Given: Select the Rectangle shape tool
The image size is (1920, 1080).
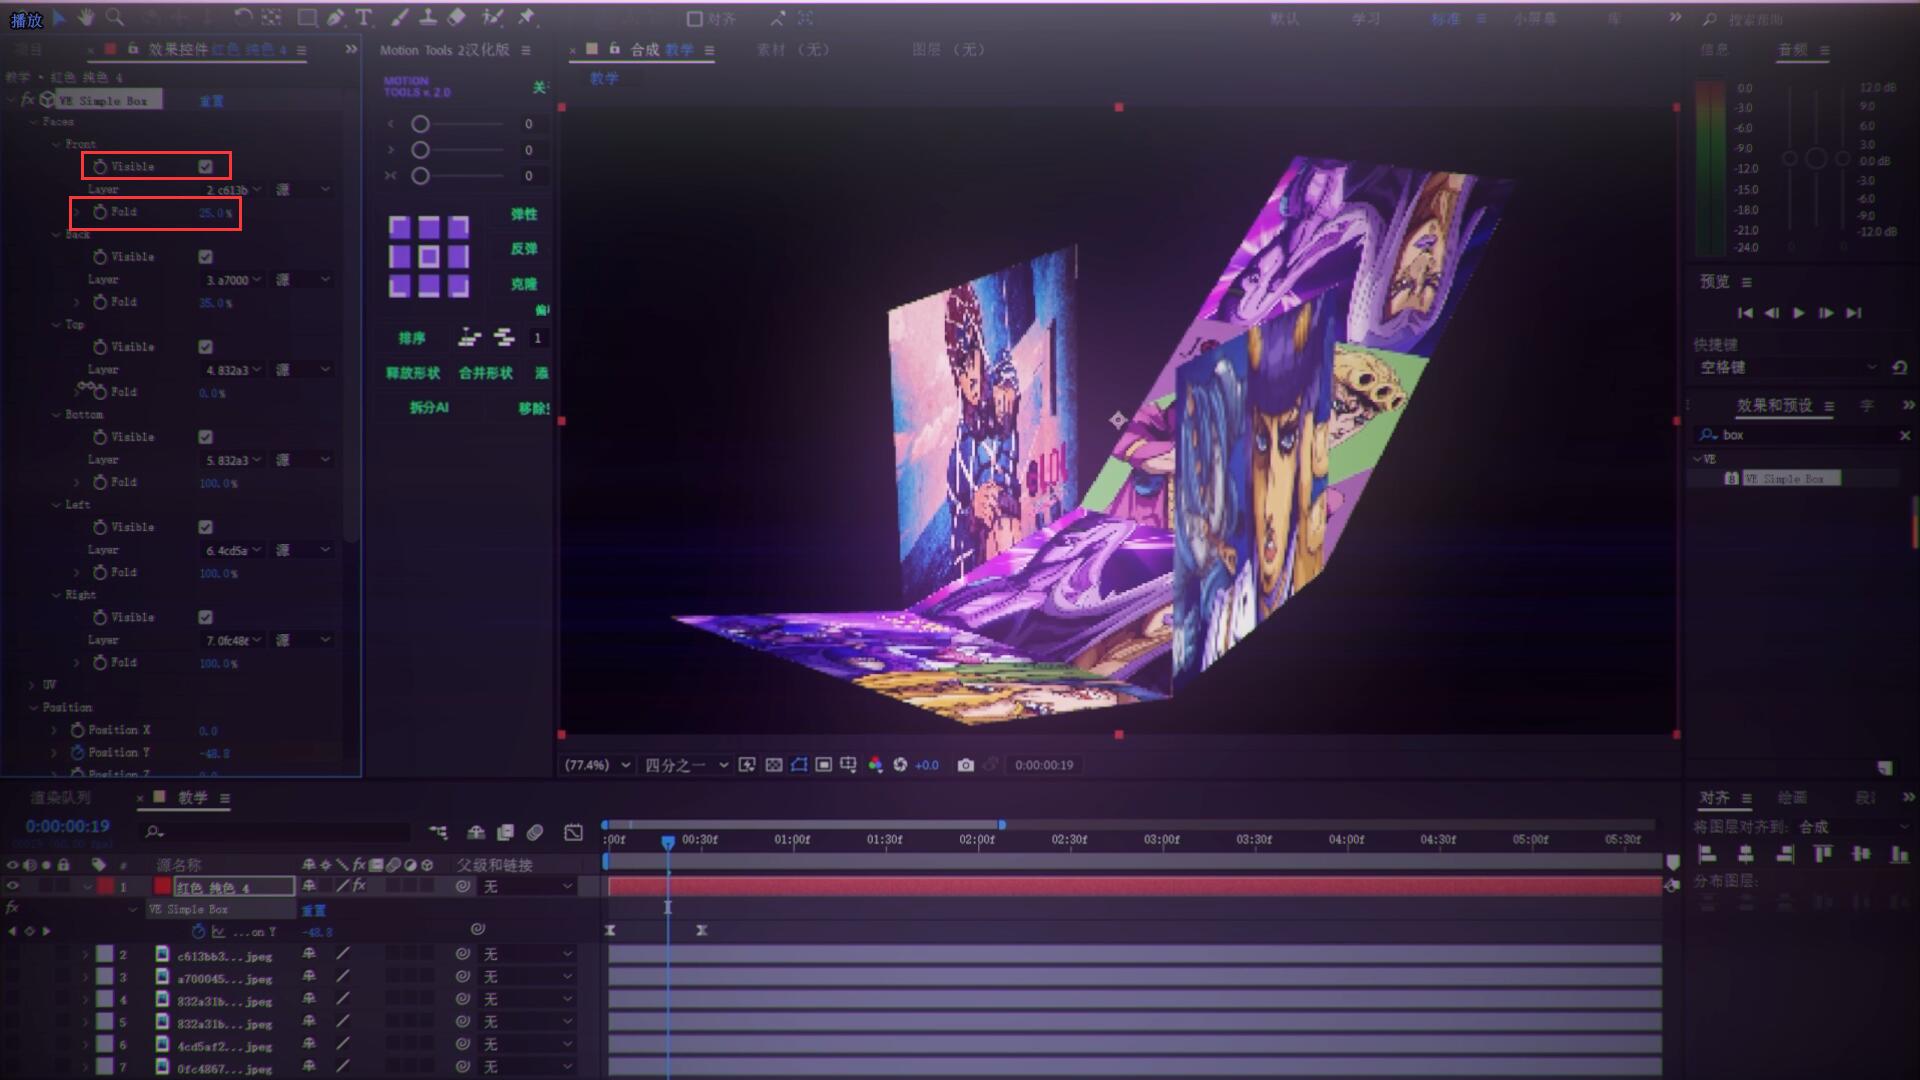Looking at the screenshot, I should point(308,17).
